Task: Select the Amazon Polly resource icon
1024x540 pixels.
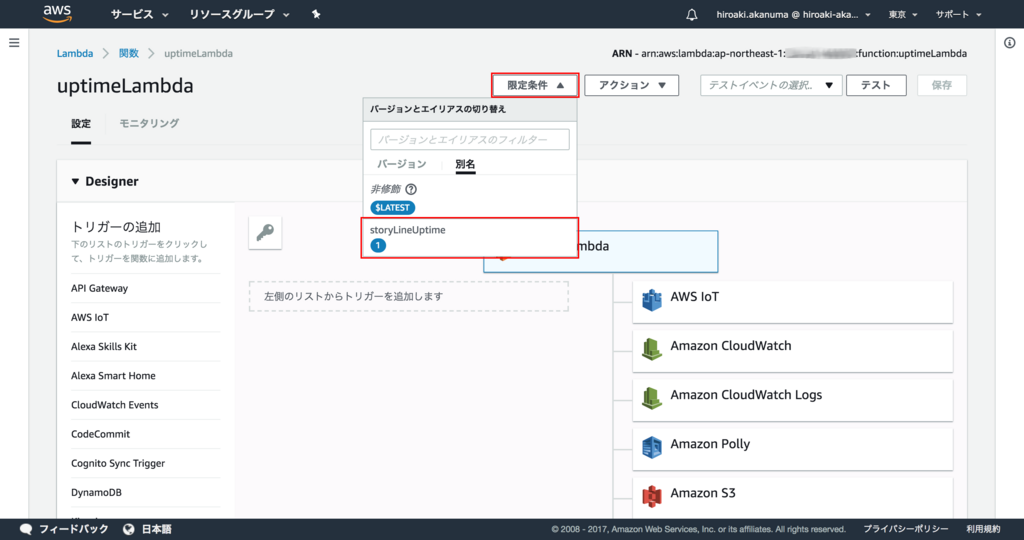Action: [652, 447]
